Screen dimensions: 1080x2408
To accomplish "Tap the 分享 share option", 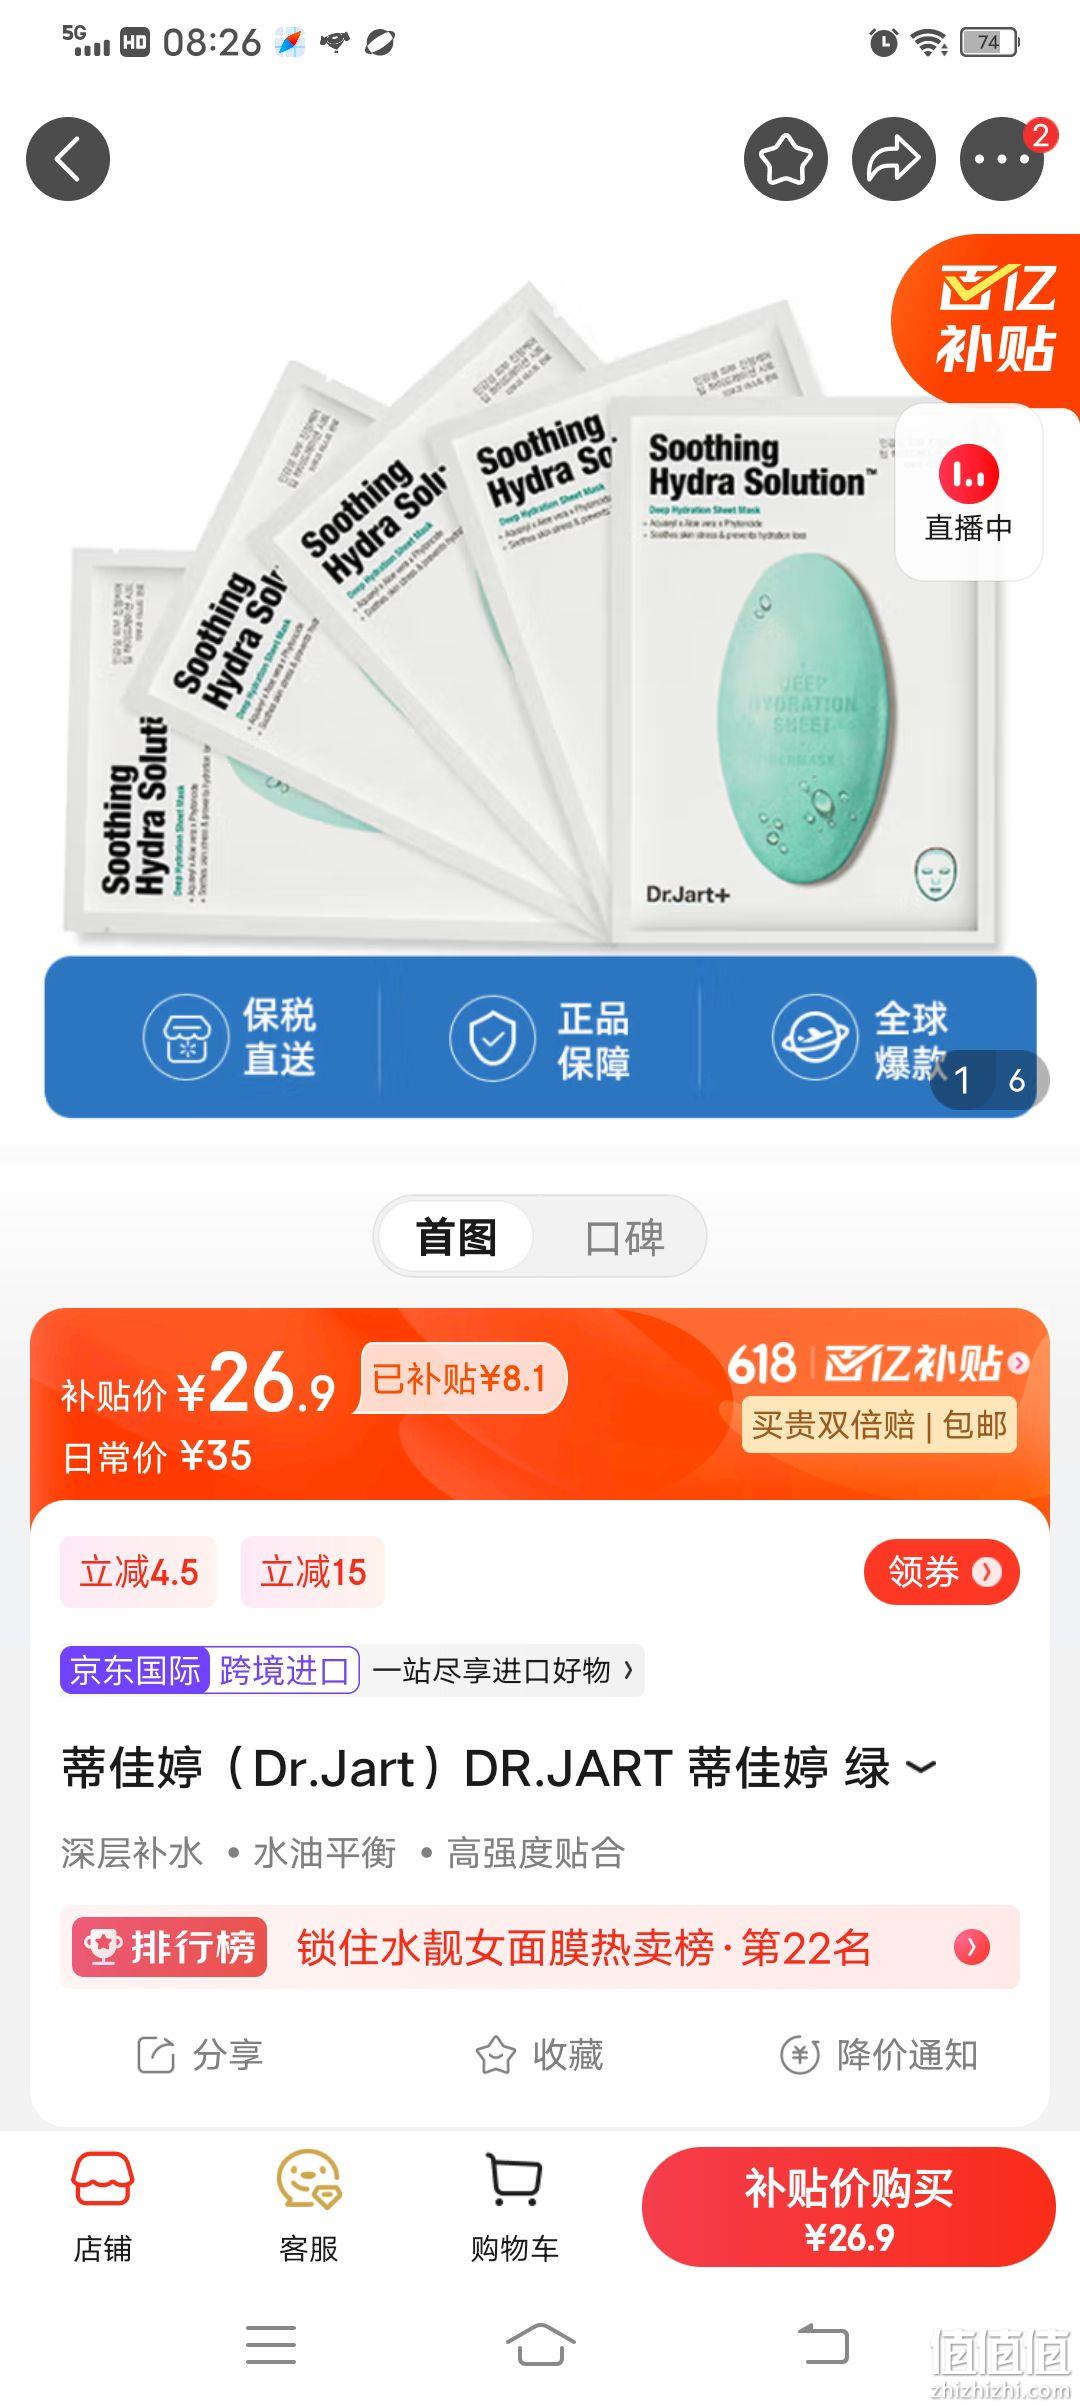I will (199, 2055).
